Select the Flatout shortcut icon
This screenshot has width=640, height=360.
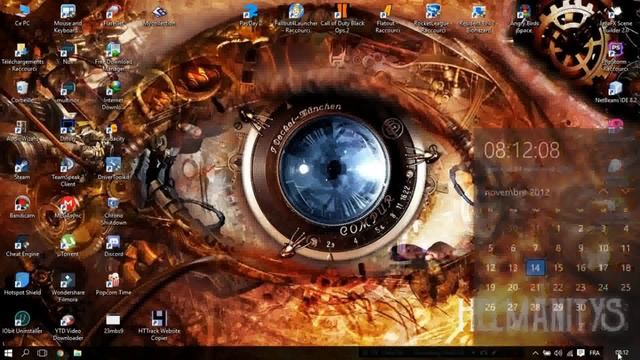pos(387,19)
